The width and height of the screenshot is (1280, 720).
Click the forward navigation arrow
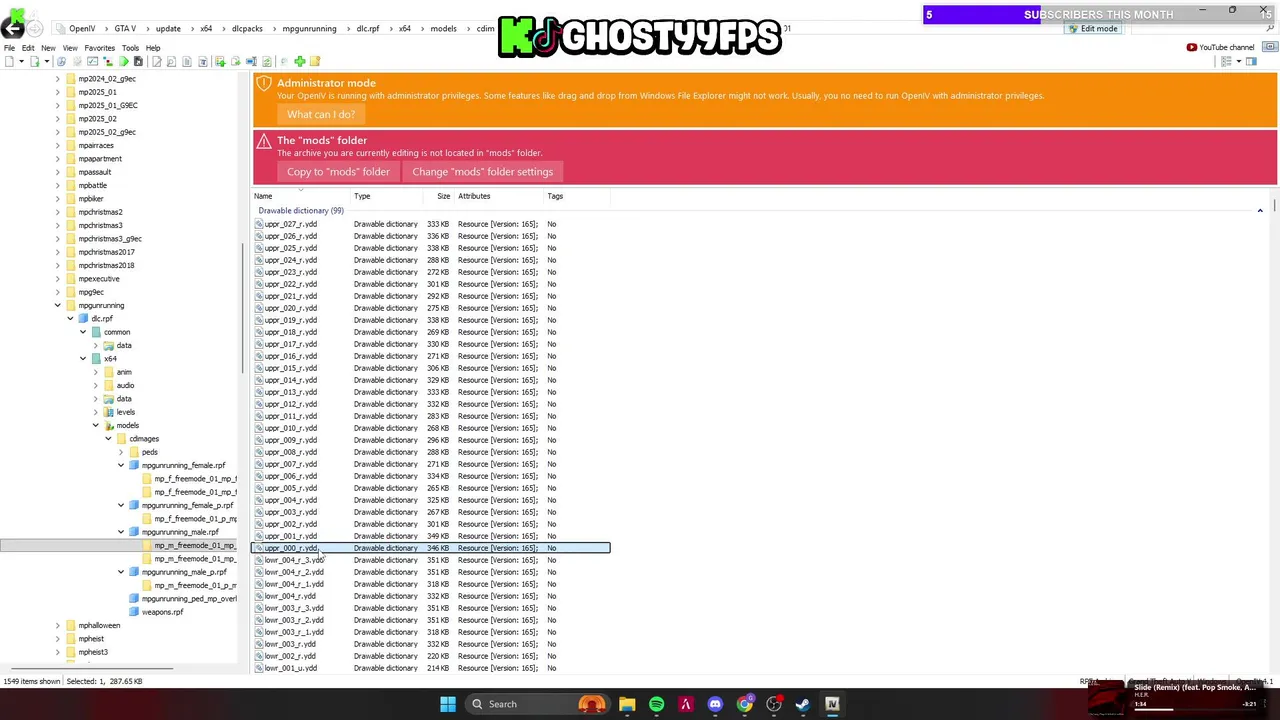point(36,29)
